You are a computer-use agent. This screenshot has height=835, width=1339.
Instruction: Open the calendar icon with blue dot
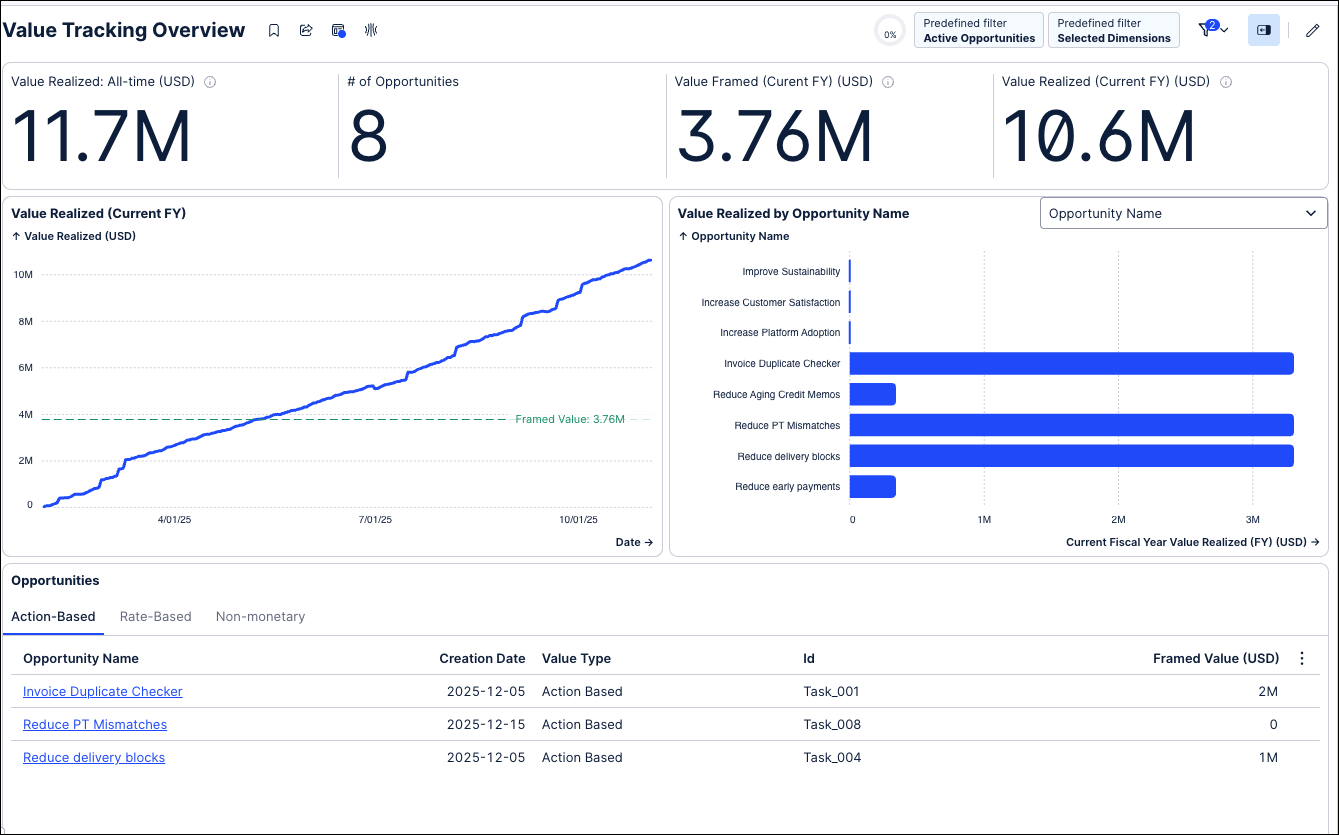click(x=339, y=31)
